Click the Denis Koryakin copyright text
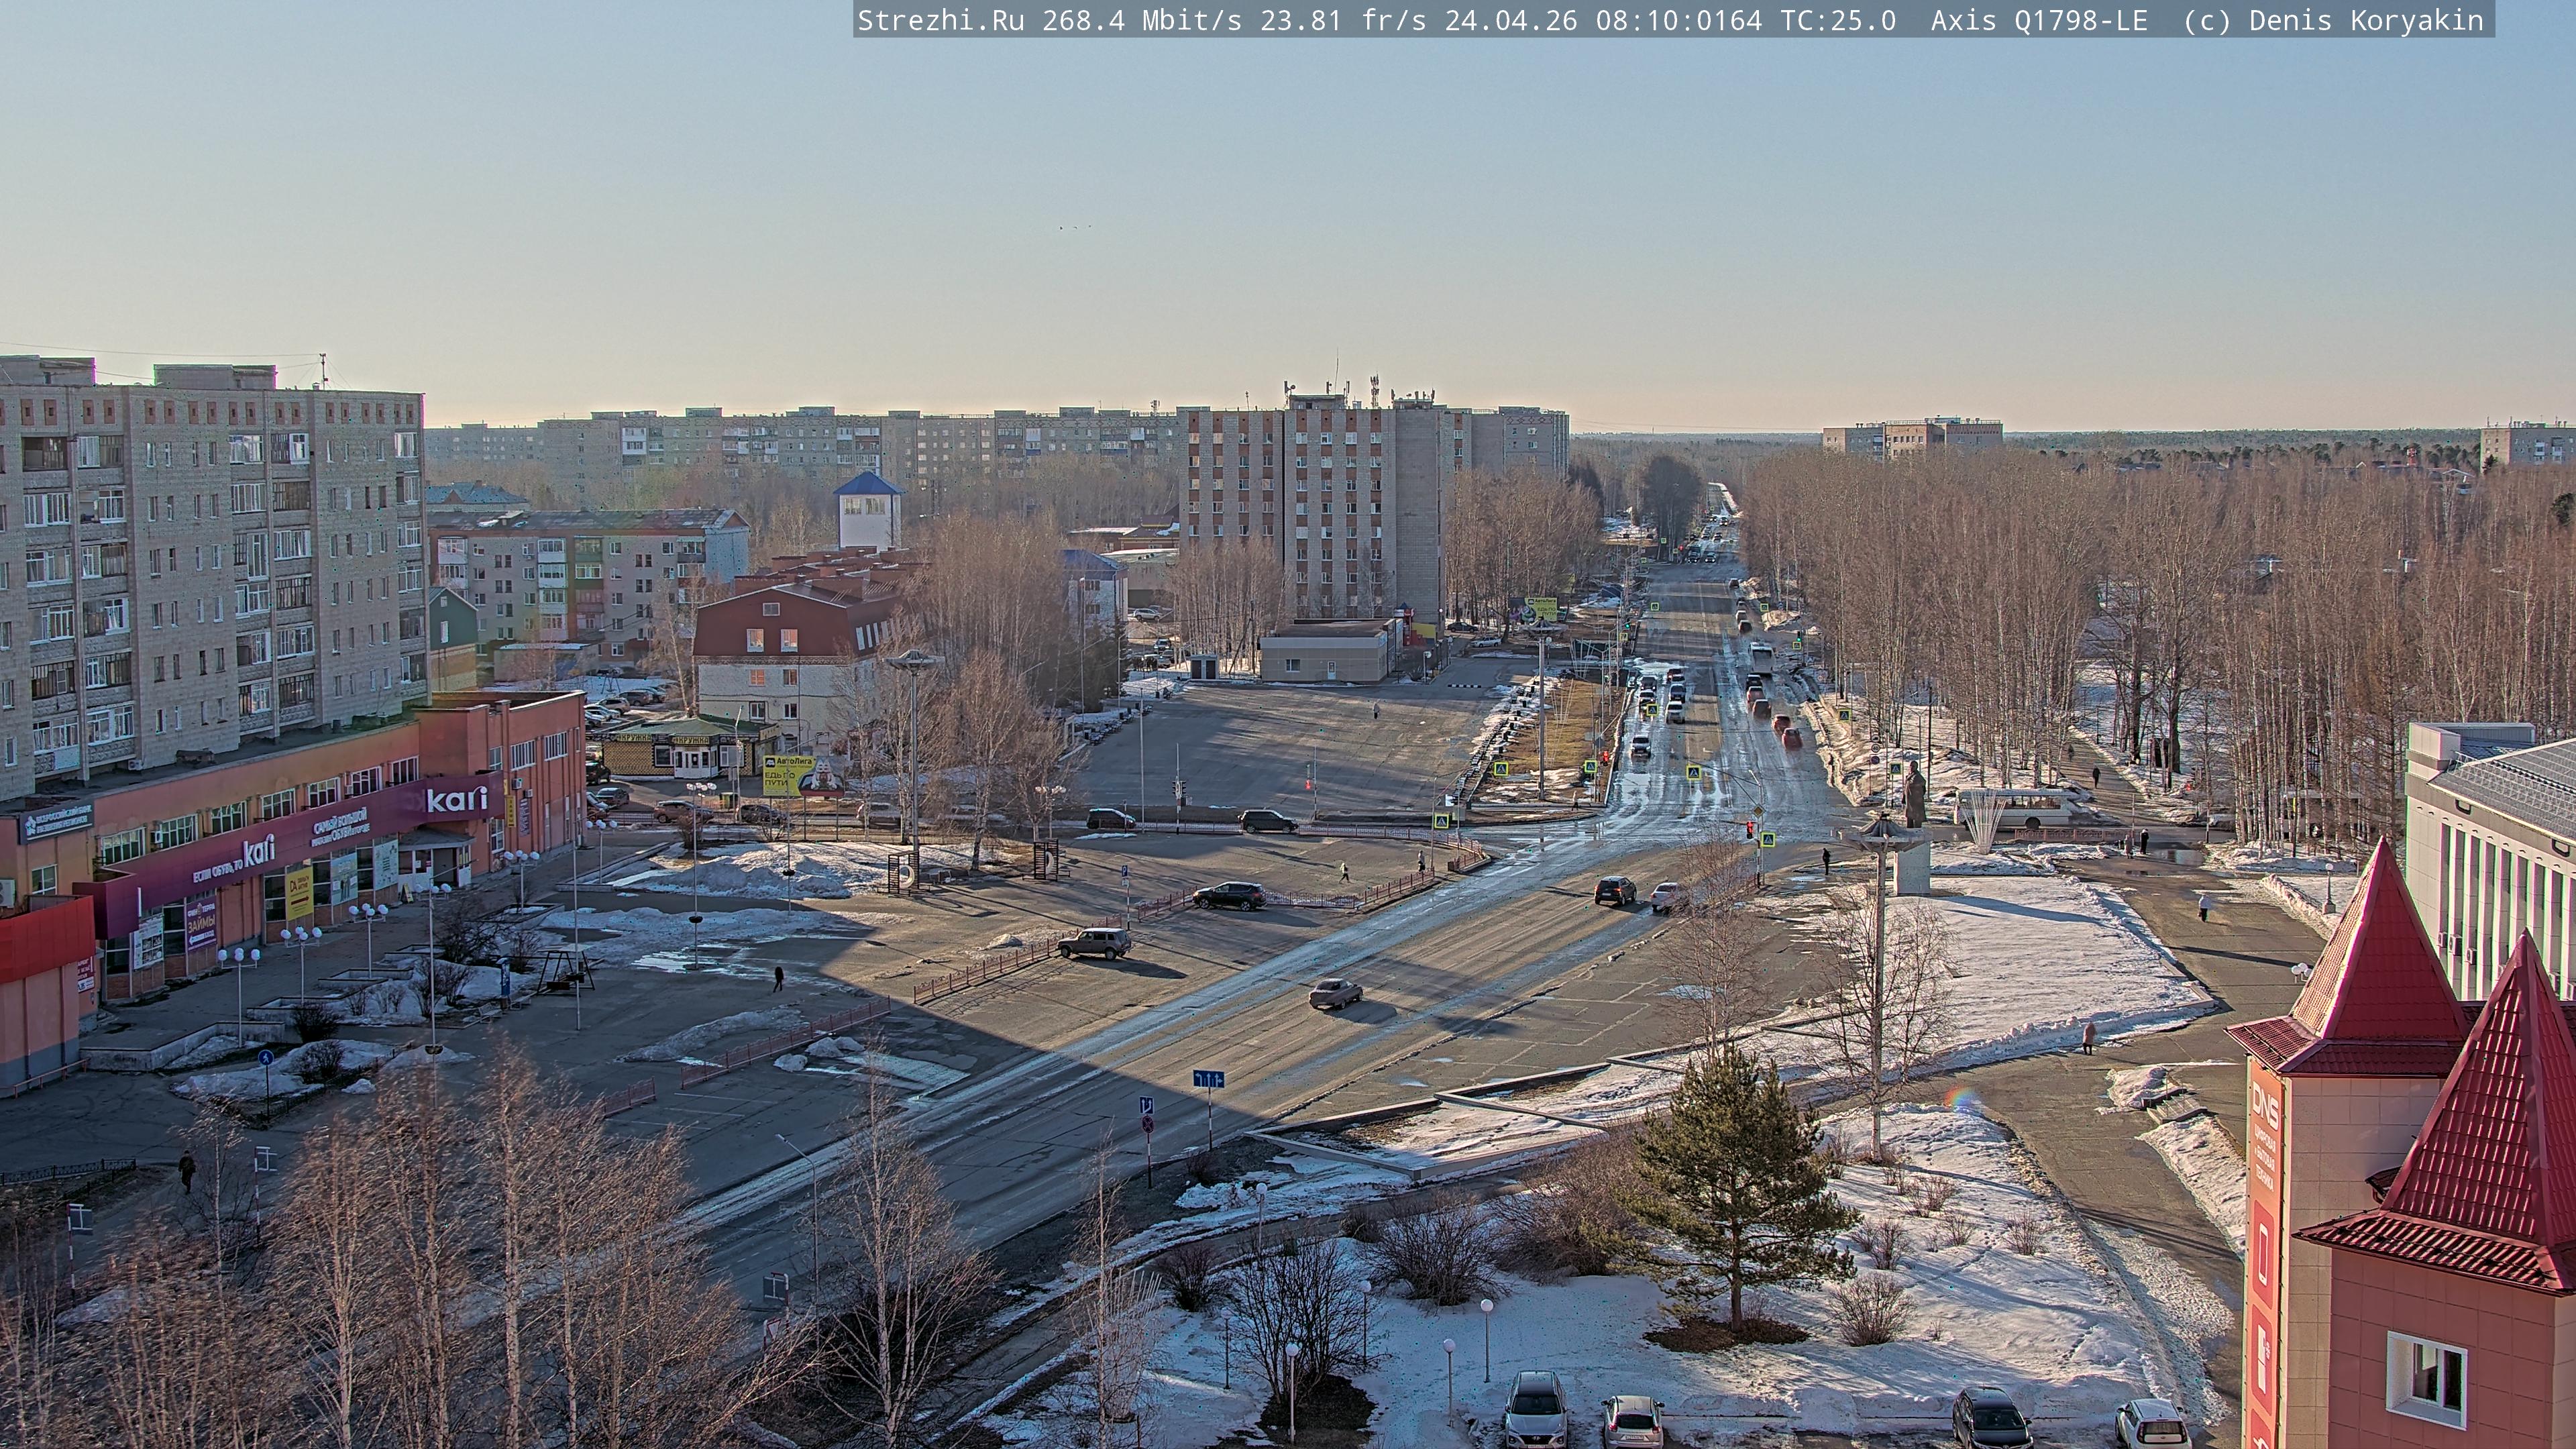Screen dimensions: 2576x1449 (2365, 20)
